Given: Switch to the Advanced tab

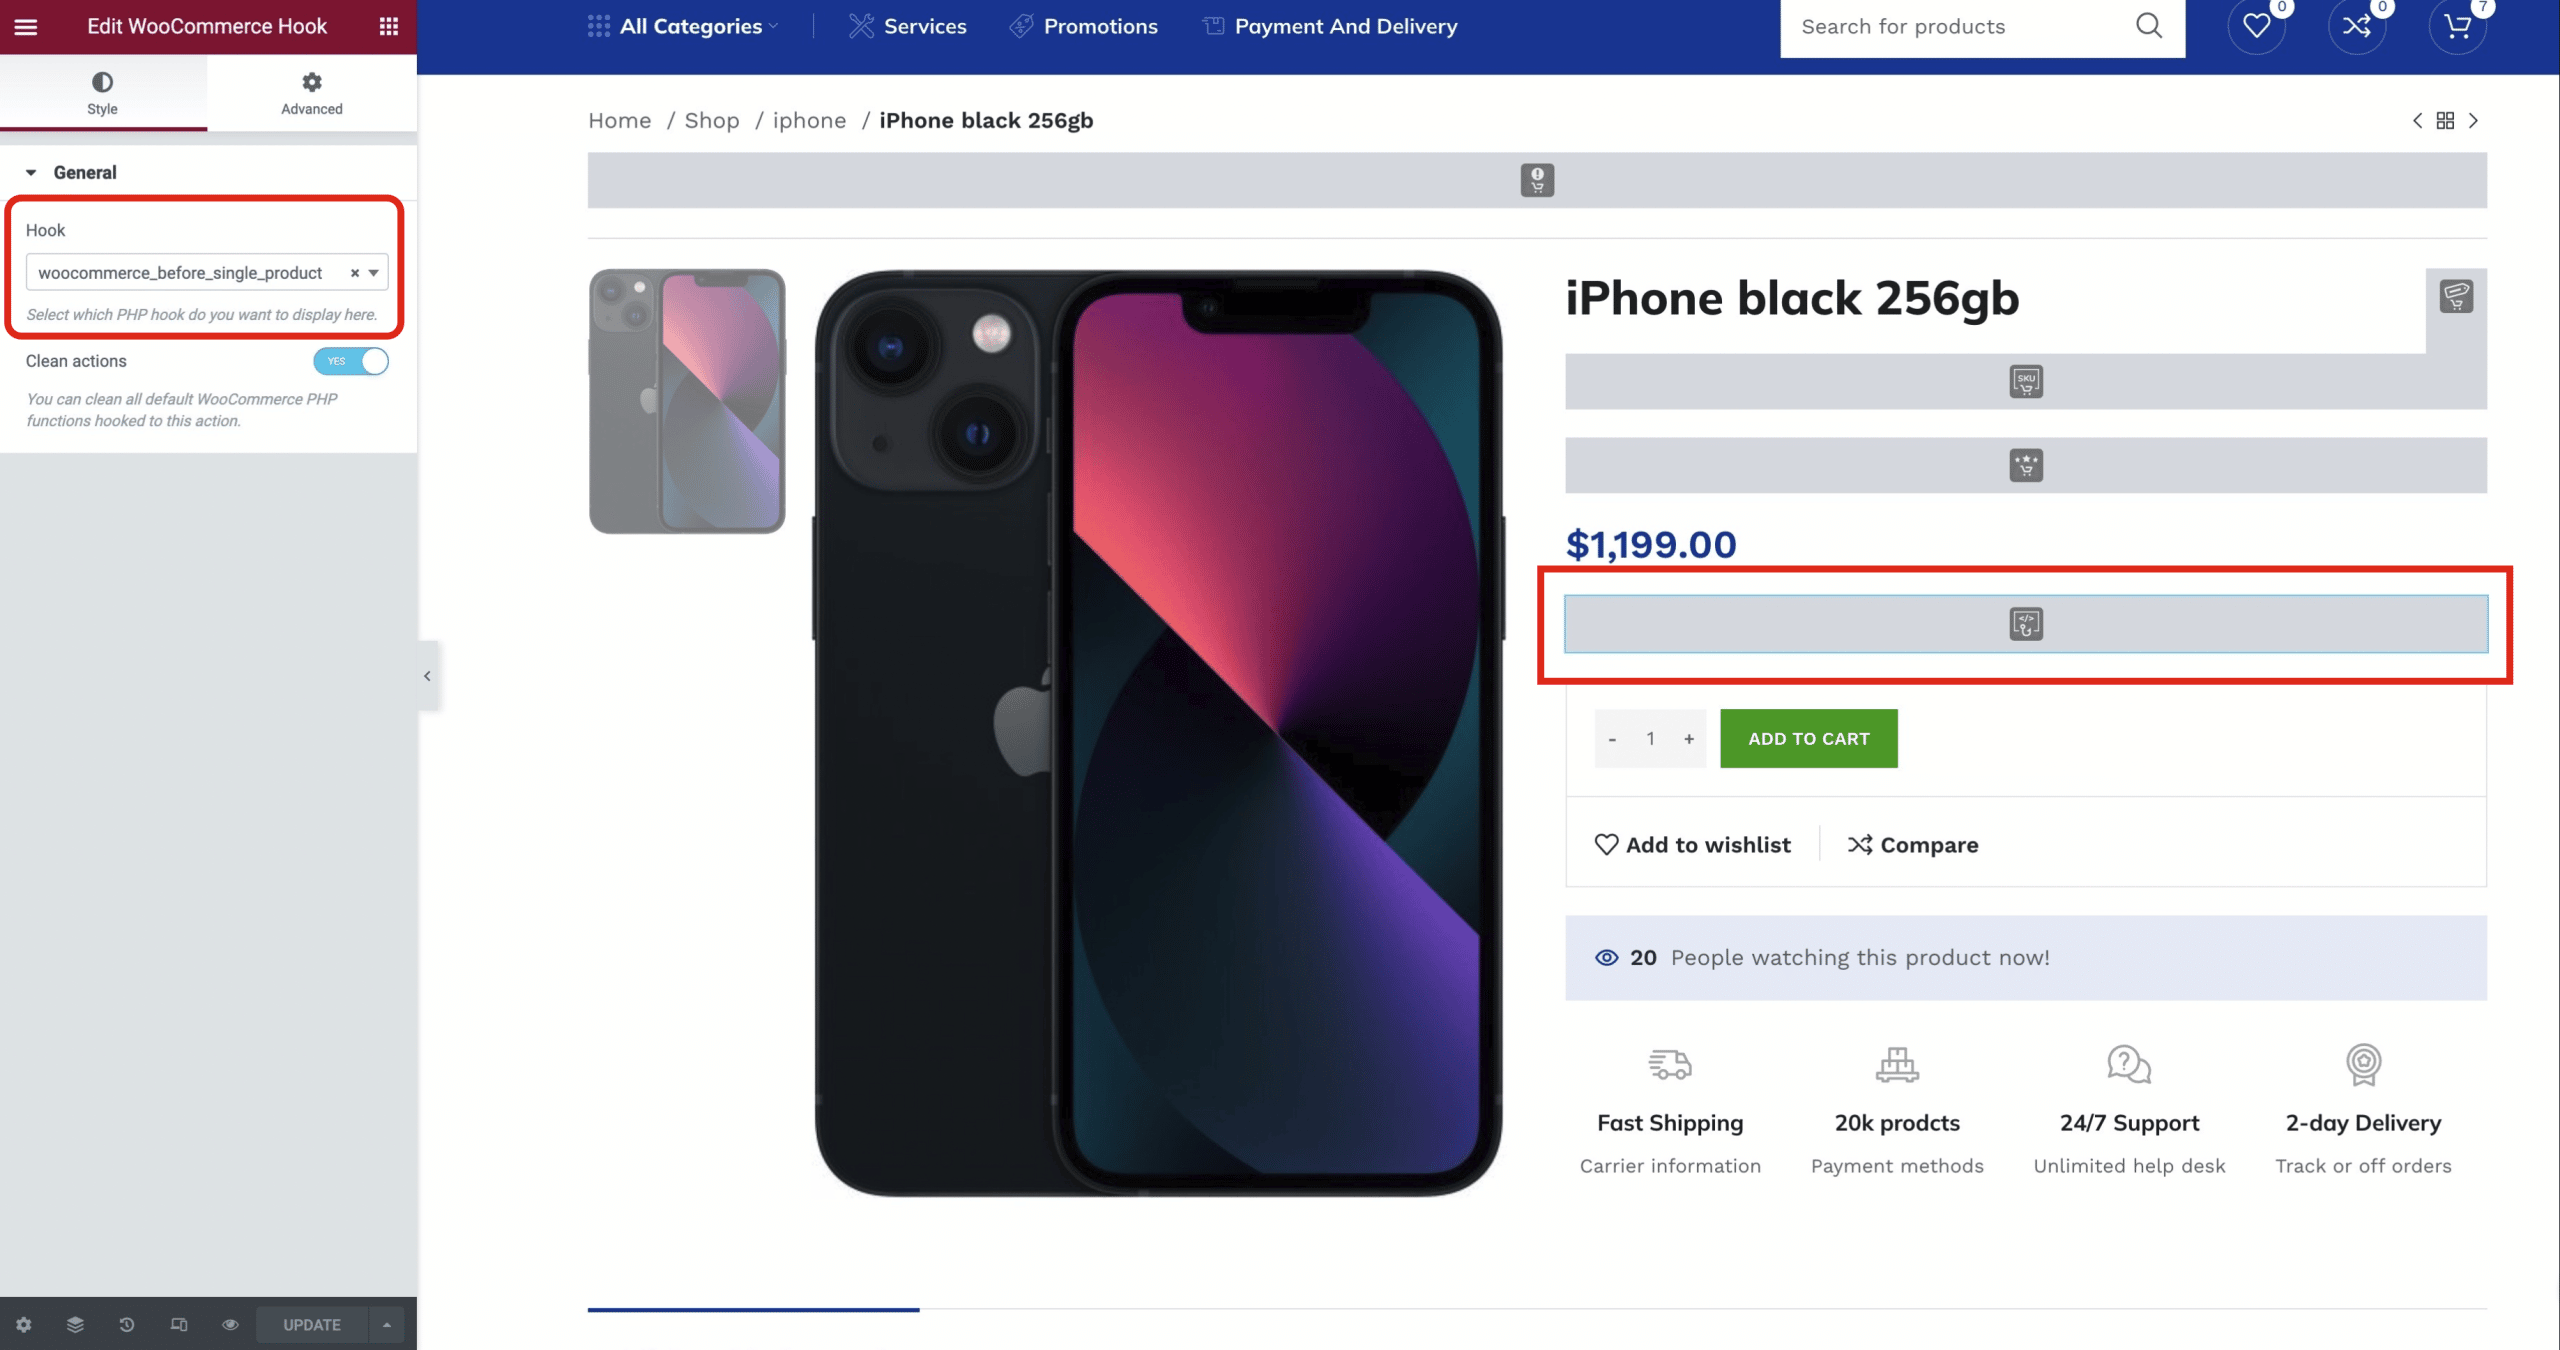Looking at the screenshot, I should [x=312, y=93].
